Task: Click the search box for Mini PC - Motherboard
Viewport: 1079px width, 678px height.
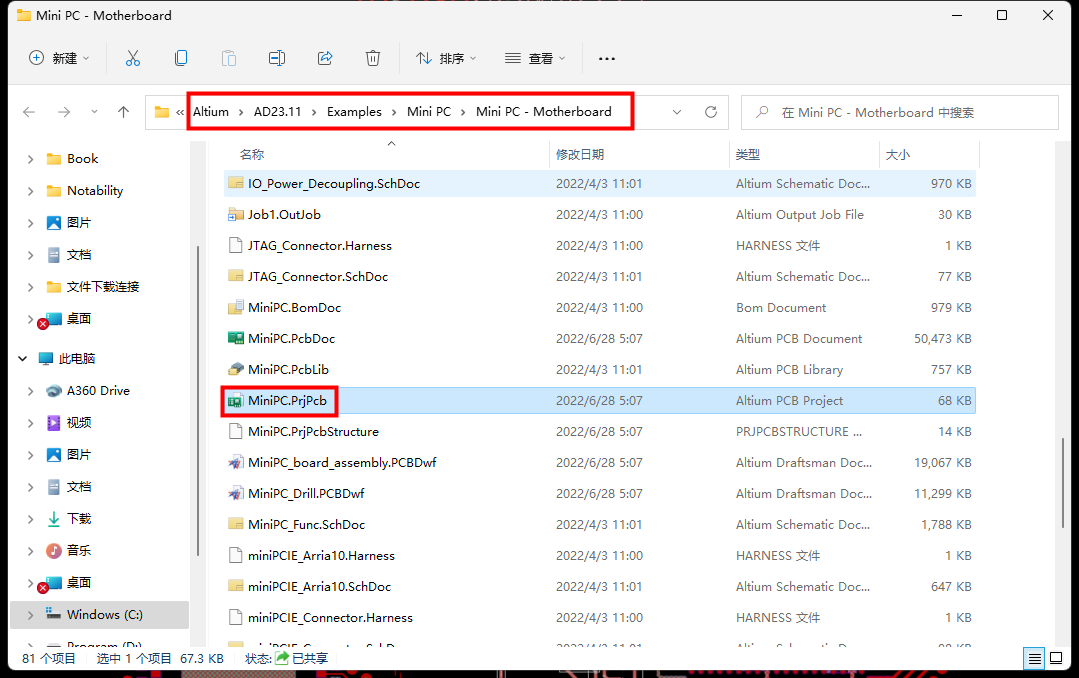Action: tap(900, 112)
